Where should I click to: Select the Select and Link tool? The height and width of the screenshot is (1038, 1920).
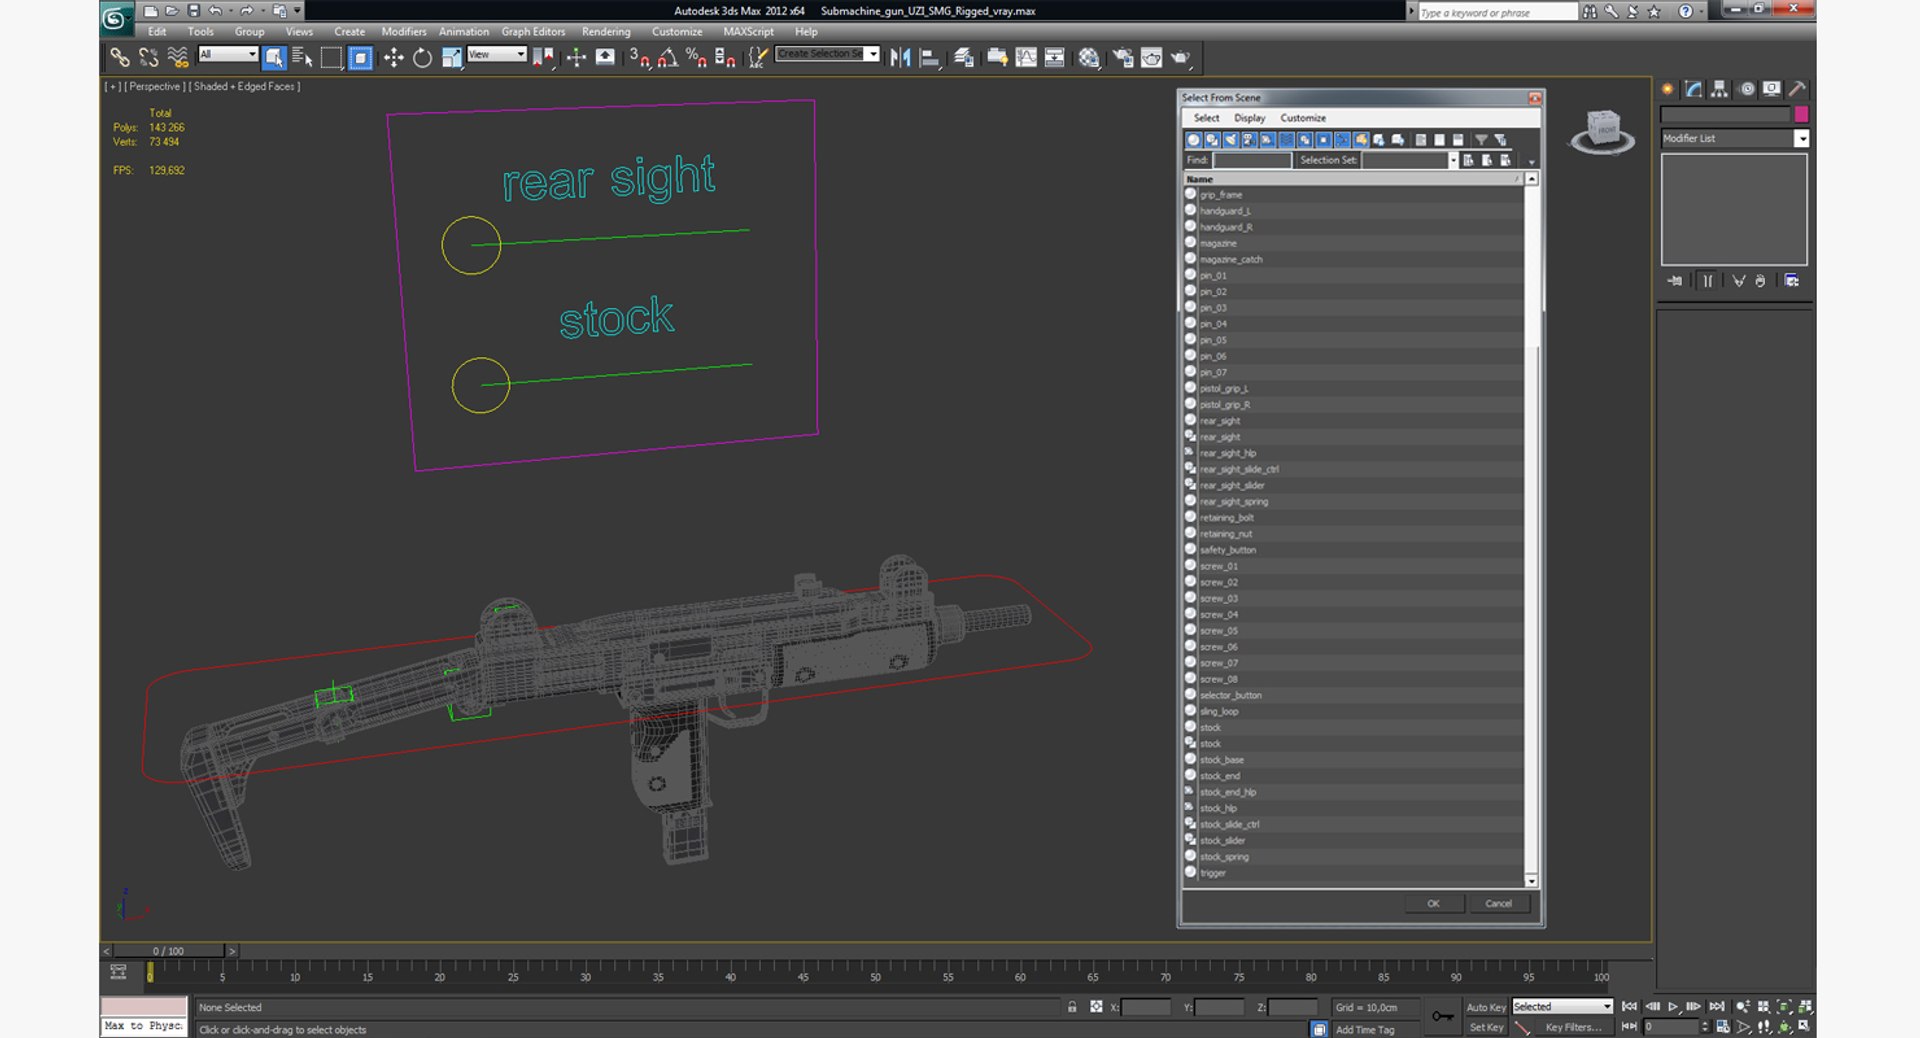[x=120, y=58]
